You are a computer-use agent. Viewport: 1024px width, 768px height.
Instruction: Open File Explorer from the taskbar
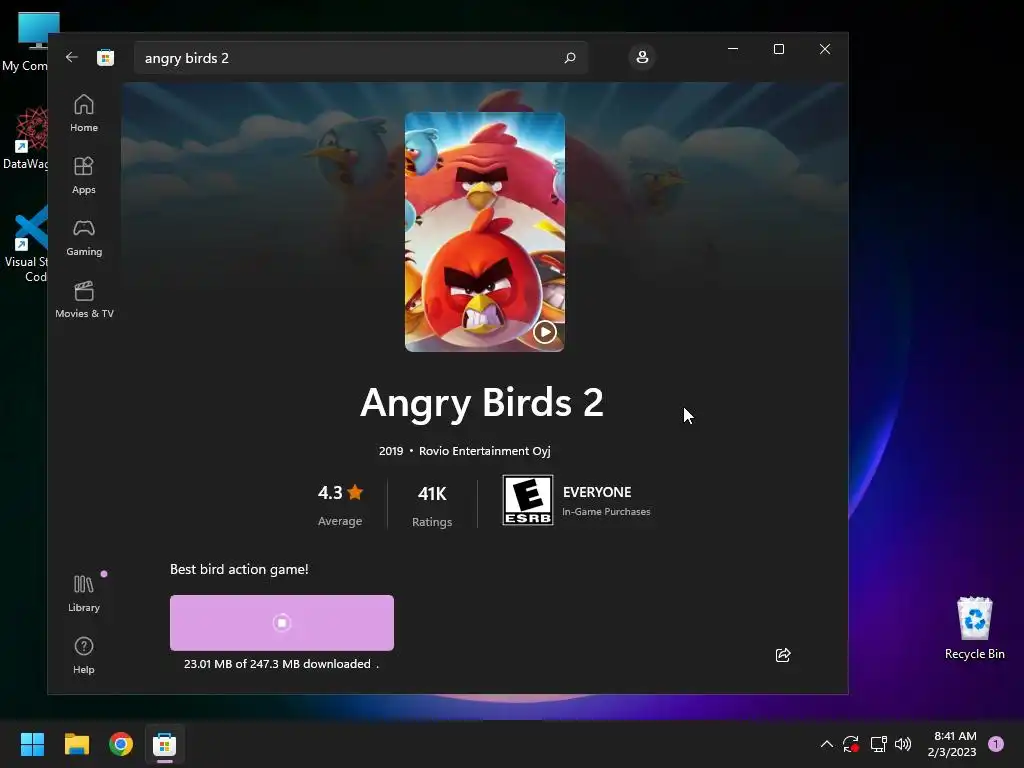tap(76, 744)
